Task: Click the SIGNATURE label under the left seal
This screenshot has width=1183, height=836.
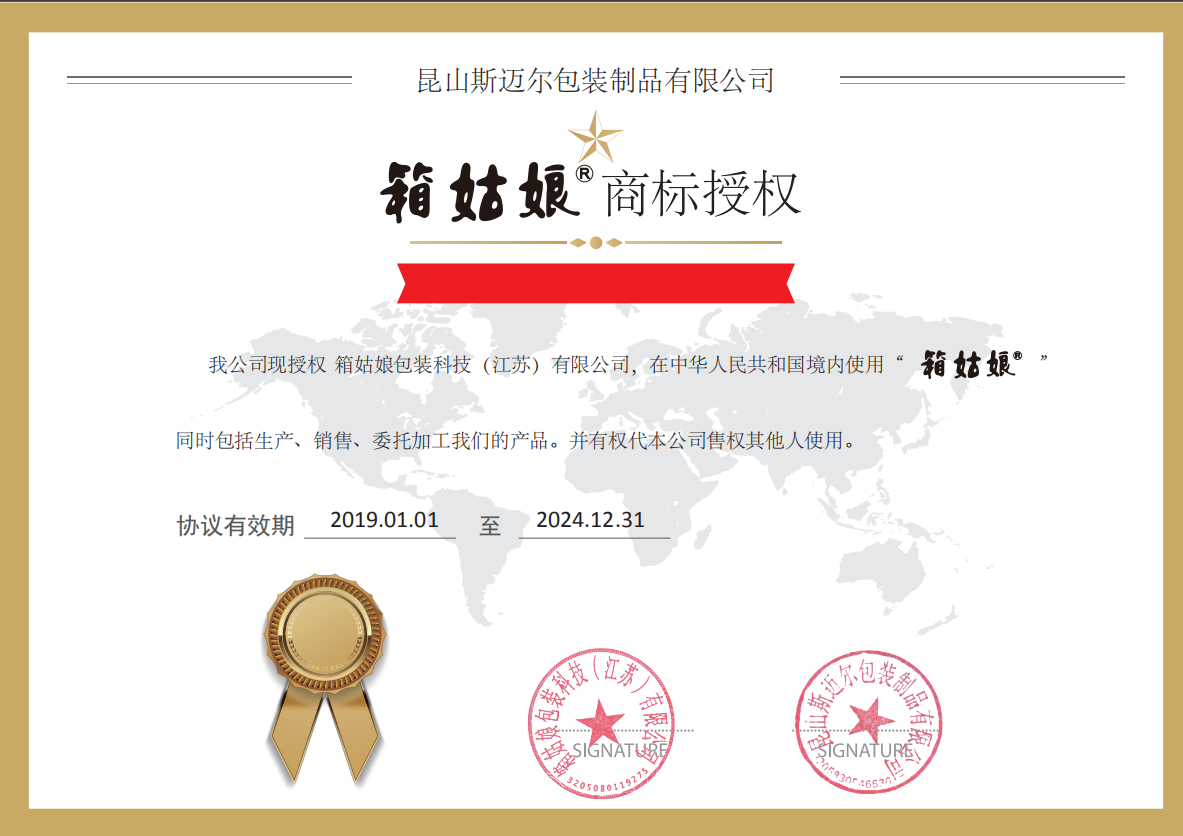Action: [620, 750]
